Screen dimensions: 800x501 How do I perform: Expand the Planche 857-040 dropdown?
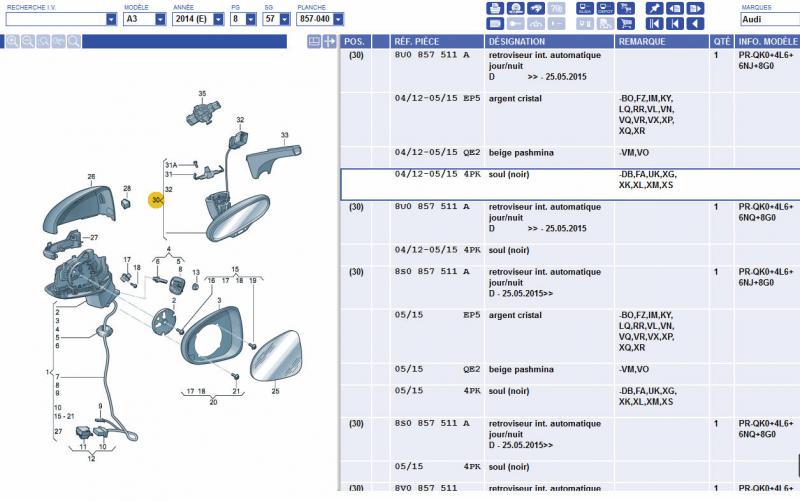(x=338, y=19)
